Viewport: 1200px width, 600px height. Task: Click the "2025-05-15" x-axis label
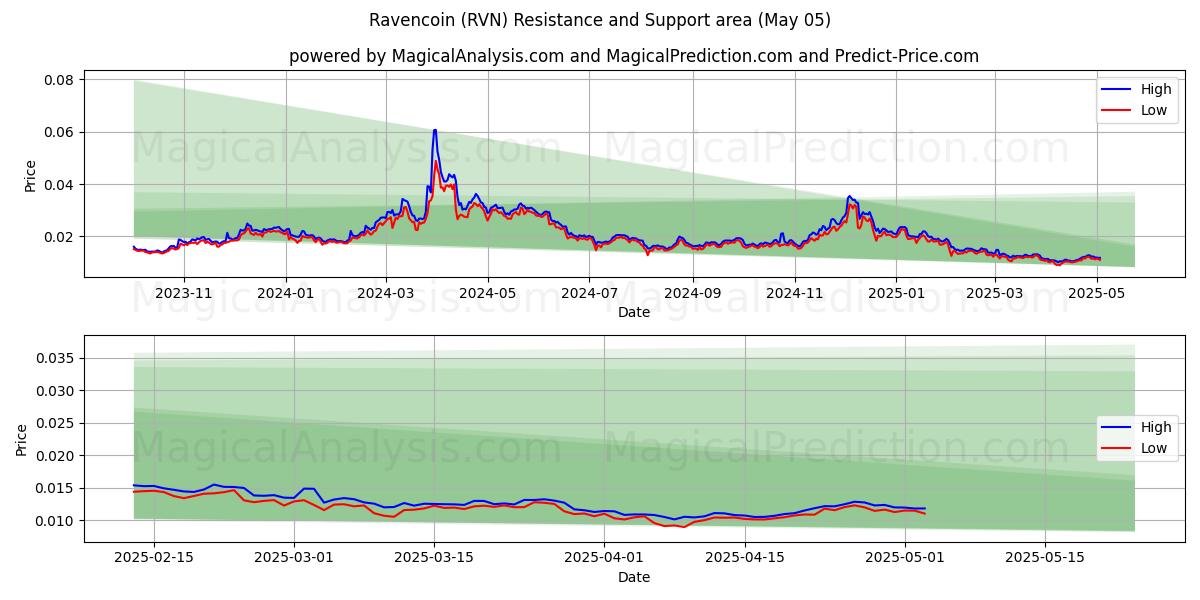1045,557
